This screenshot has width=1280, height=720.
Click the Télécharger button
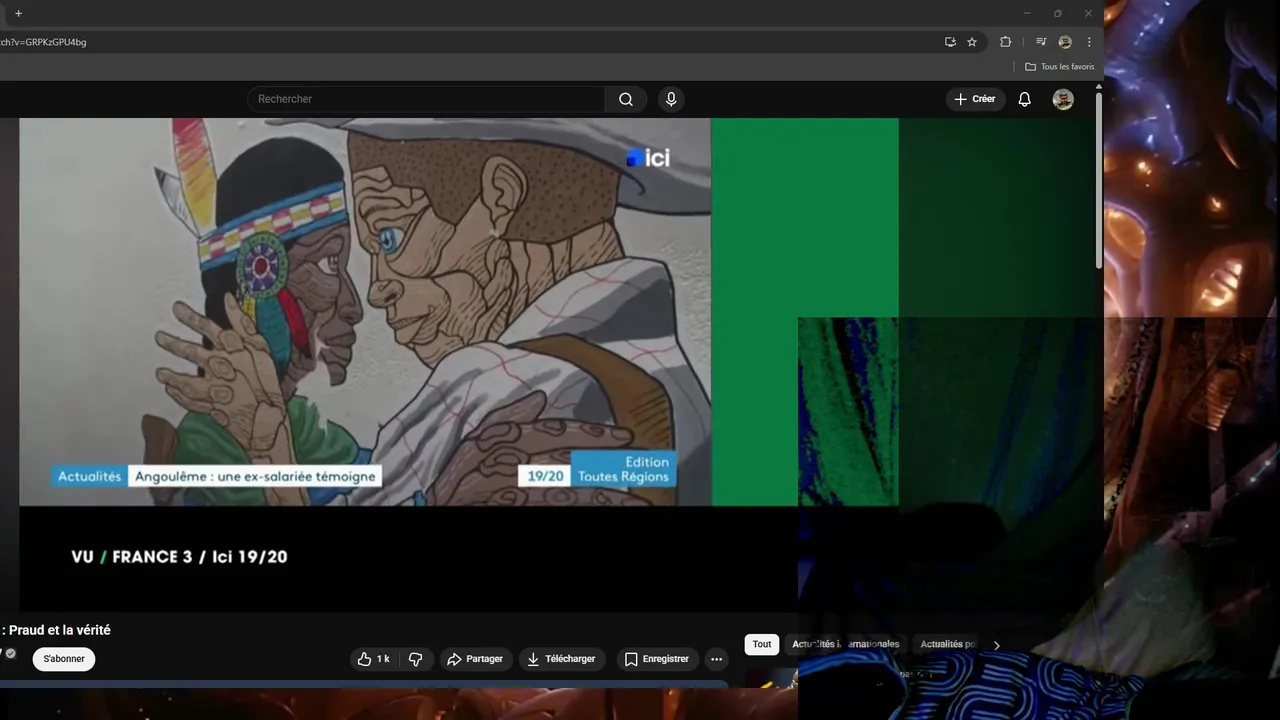coord(562,659)
